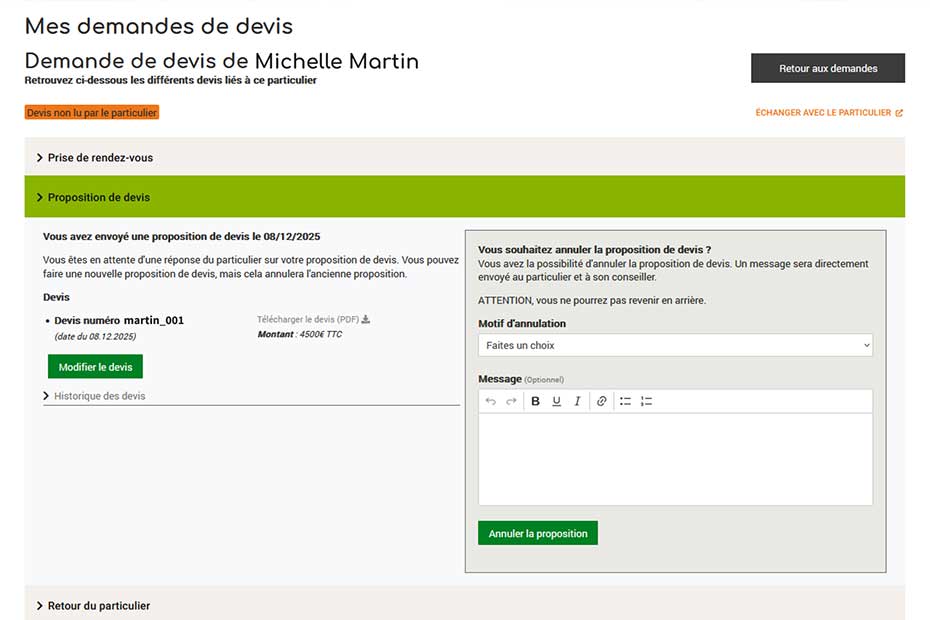Toggle underline formatting in message editor
Viewport: 930px width, 620px height.
pos(556,401)
